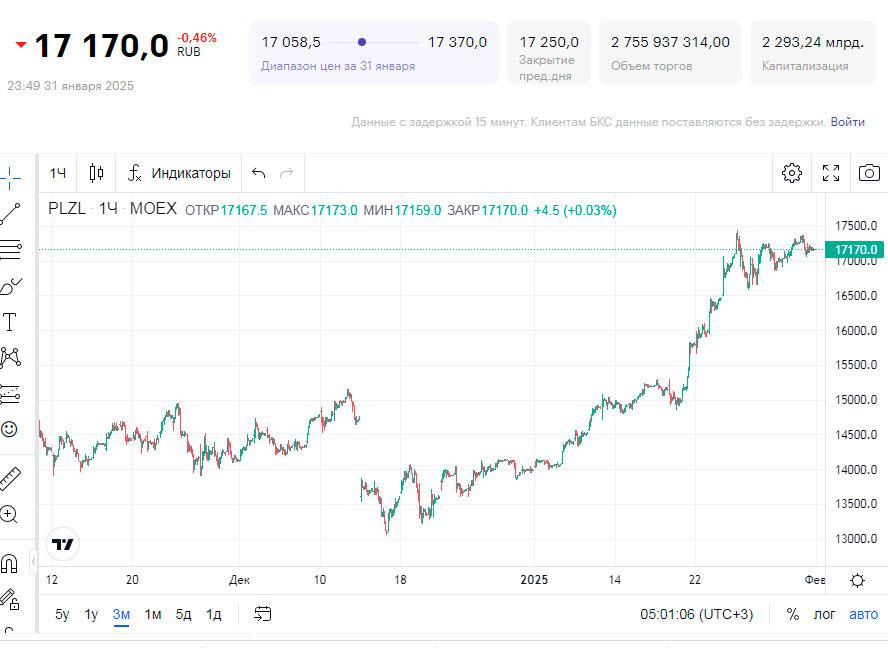Toggle magnet mode for drawings
The height and width of the screenshot is (648, 888).
[10, 563]
